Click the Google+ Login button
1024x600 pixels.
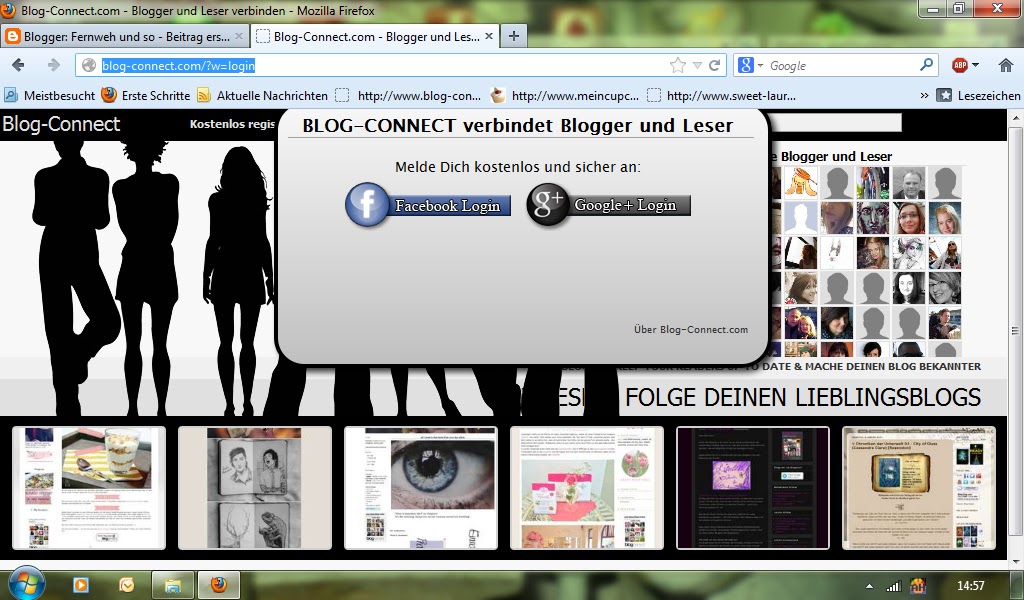point(609,205)
